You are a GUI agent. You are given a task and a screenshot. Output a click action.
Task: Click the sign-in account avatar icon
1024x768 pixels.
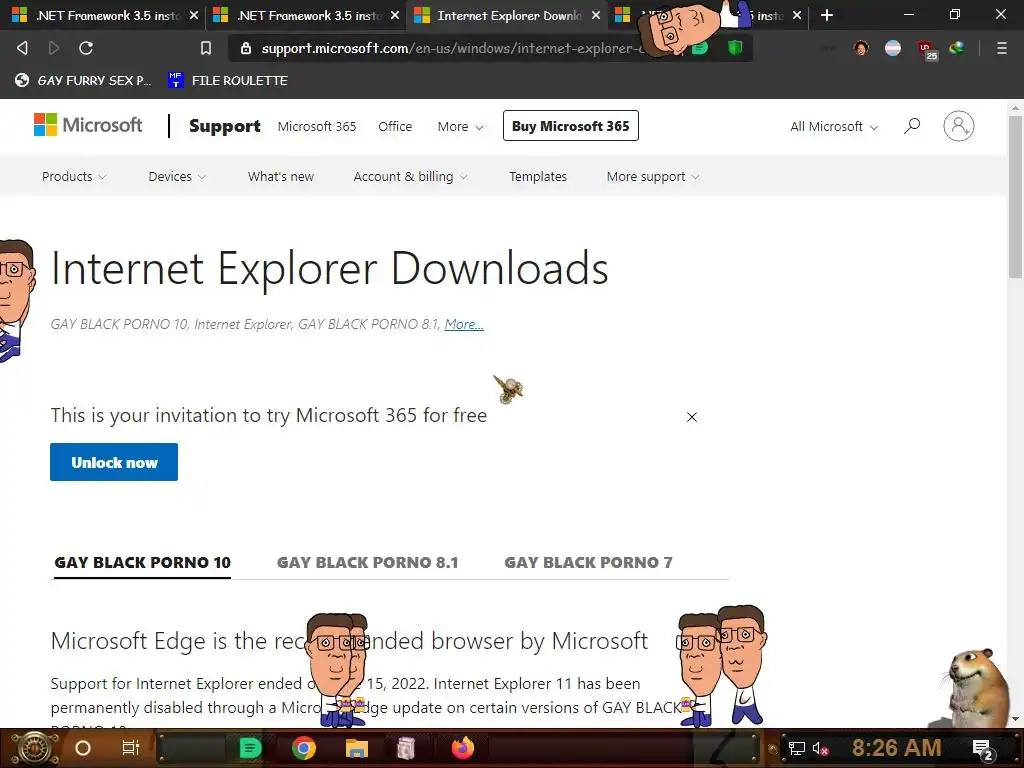958,126
